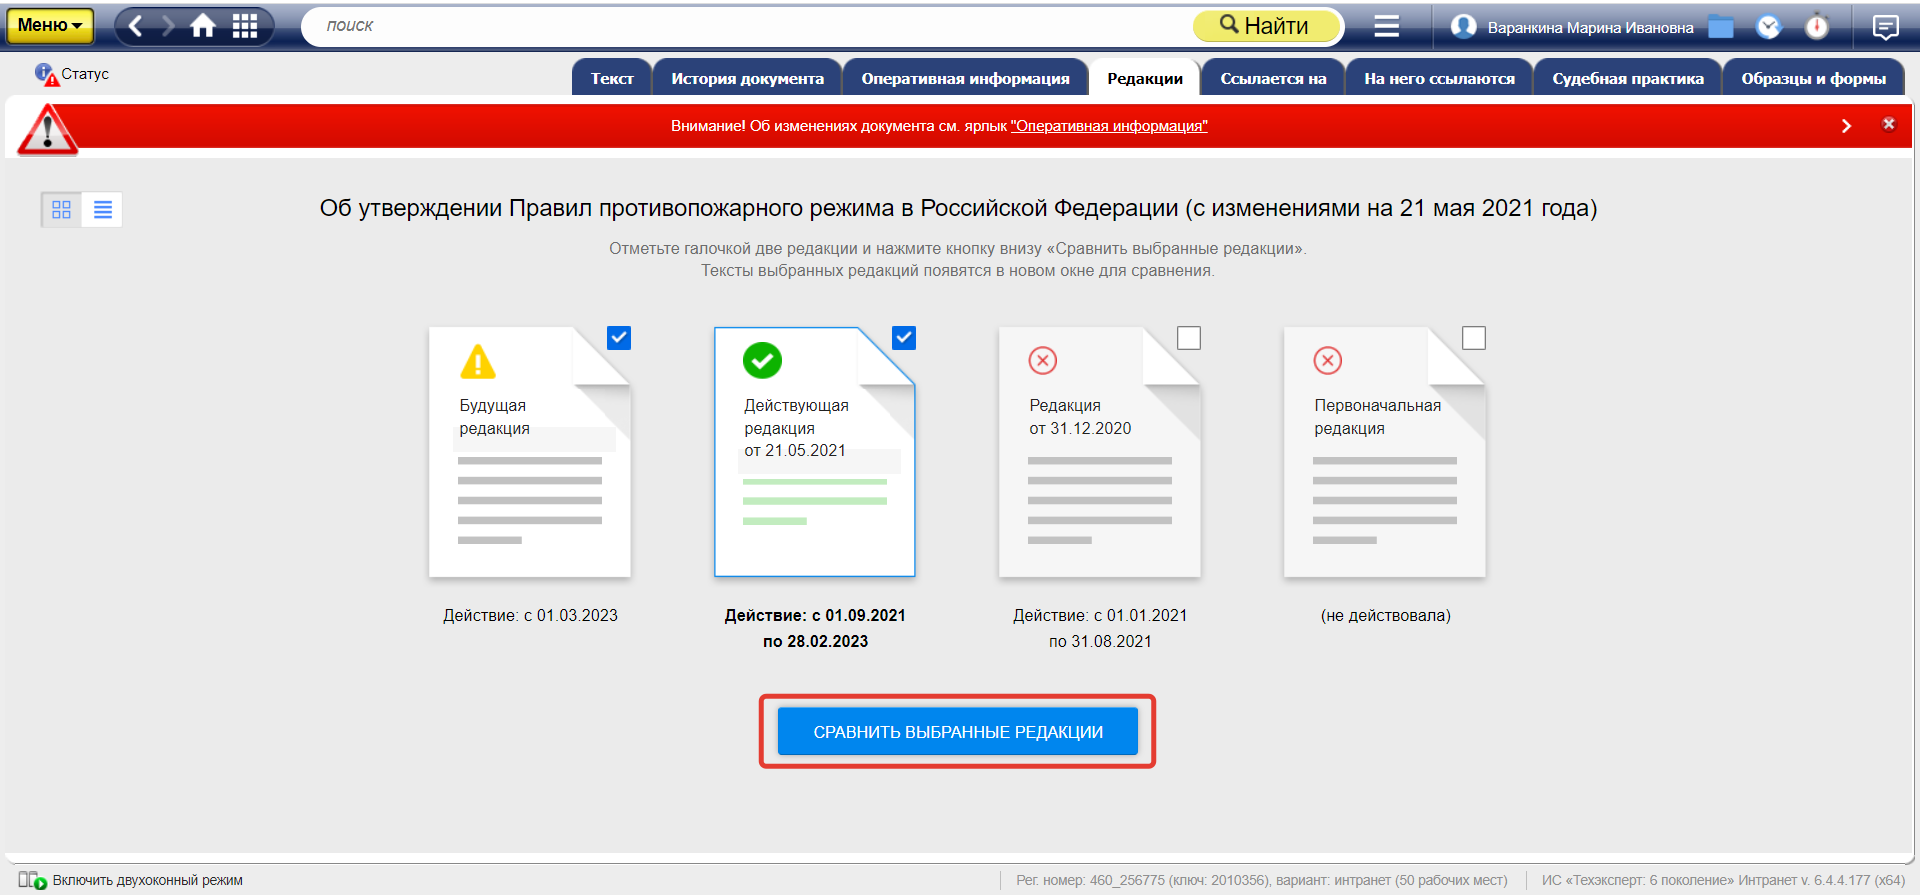This screenshot has width=1920, height=895.
Task: Switch to tile view mode
Action: point(61,209)
